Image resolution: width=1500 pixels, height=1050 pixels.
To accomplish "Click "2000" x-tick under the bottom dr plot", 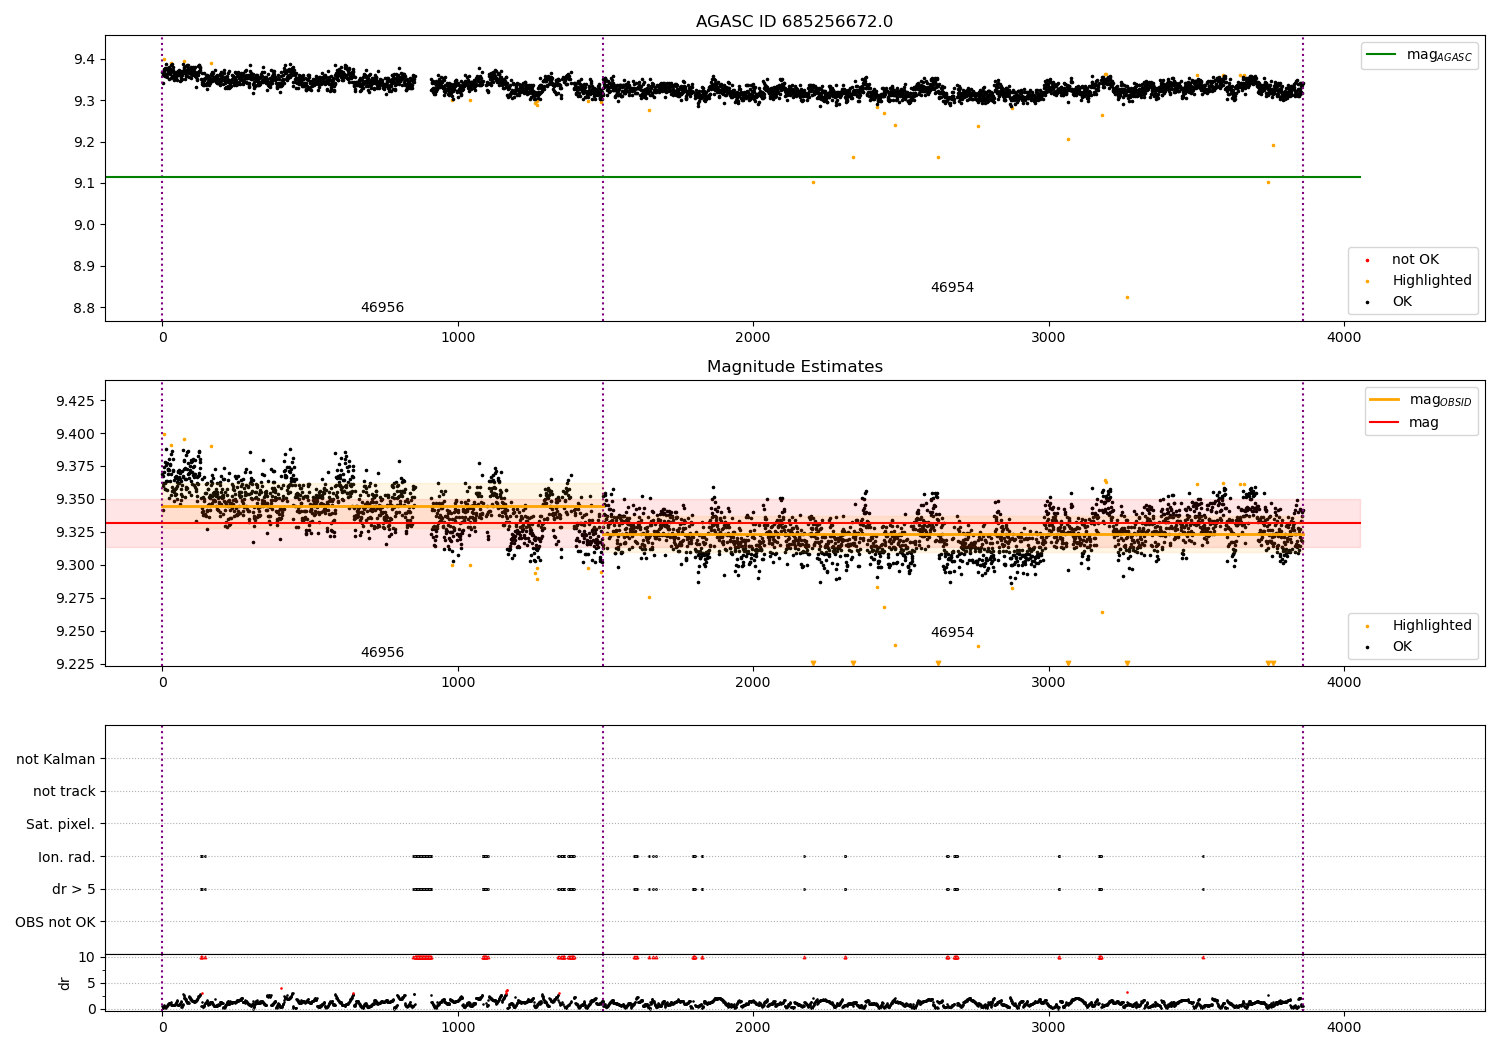I will click(753, 1027).
